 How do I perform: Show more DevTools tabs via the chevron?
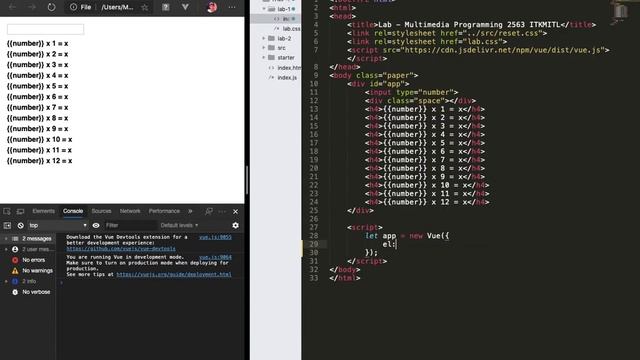190,211
